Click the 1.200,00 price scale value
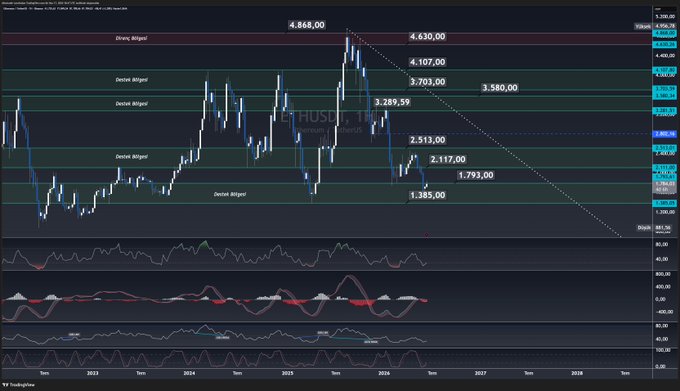The image size is (680, 391). point(665,212)
